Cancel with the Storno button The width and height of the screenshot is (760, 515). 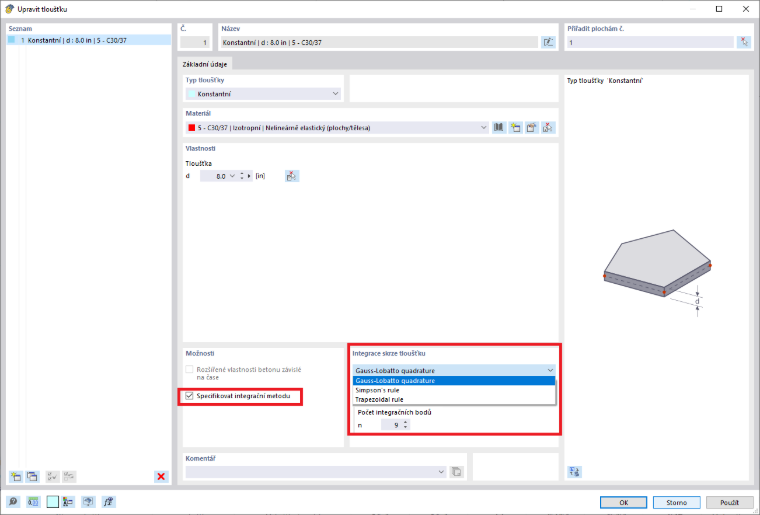676,502
